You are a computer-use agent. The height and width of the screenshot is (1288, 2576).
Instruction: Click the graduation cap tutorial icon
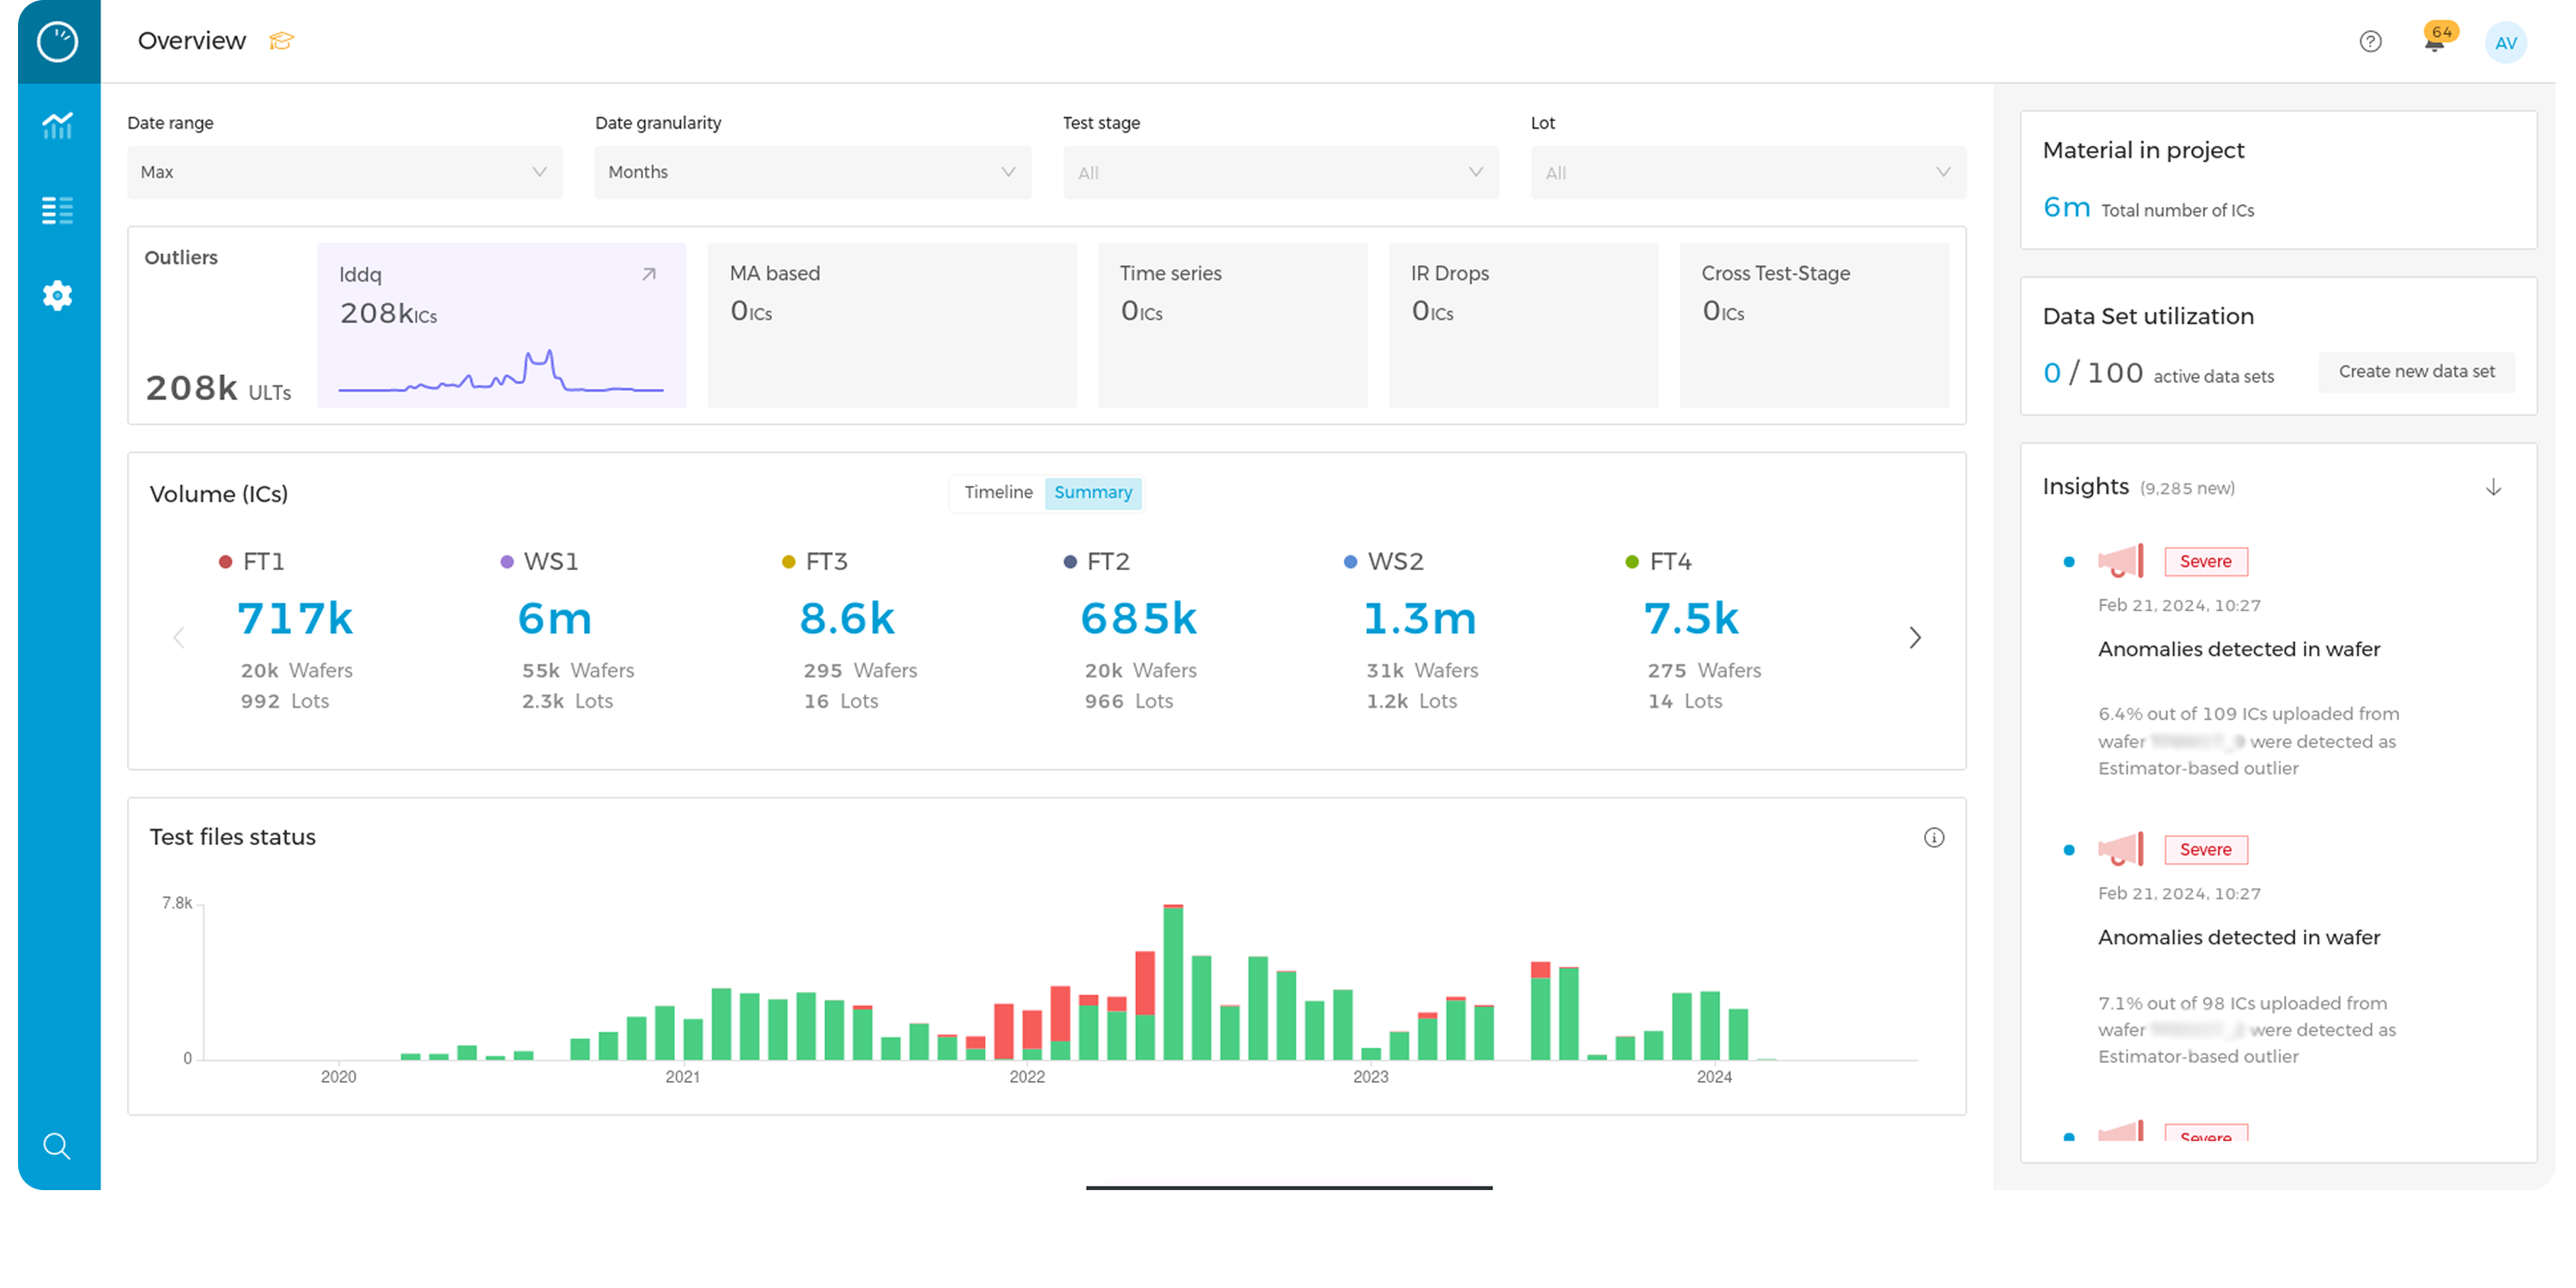point(282,41)
